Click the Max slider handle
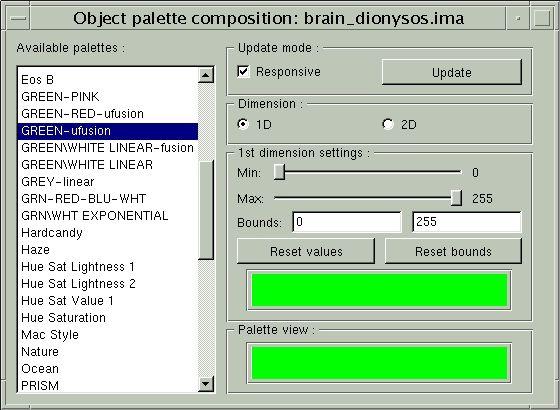This screenshot has width=560, height=410. click(456, 198)
